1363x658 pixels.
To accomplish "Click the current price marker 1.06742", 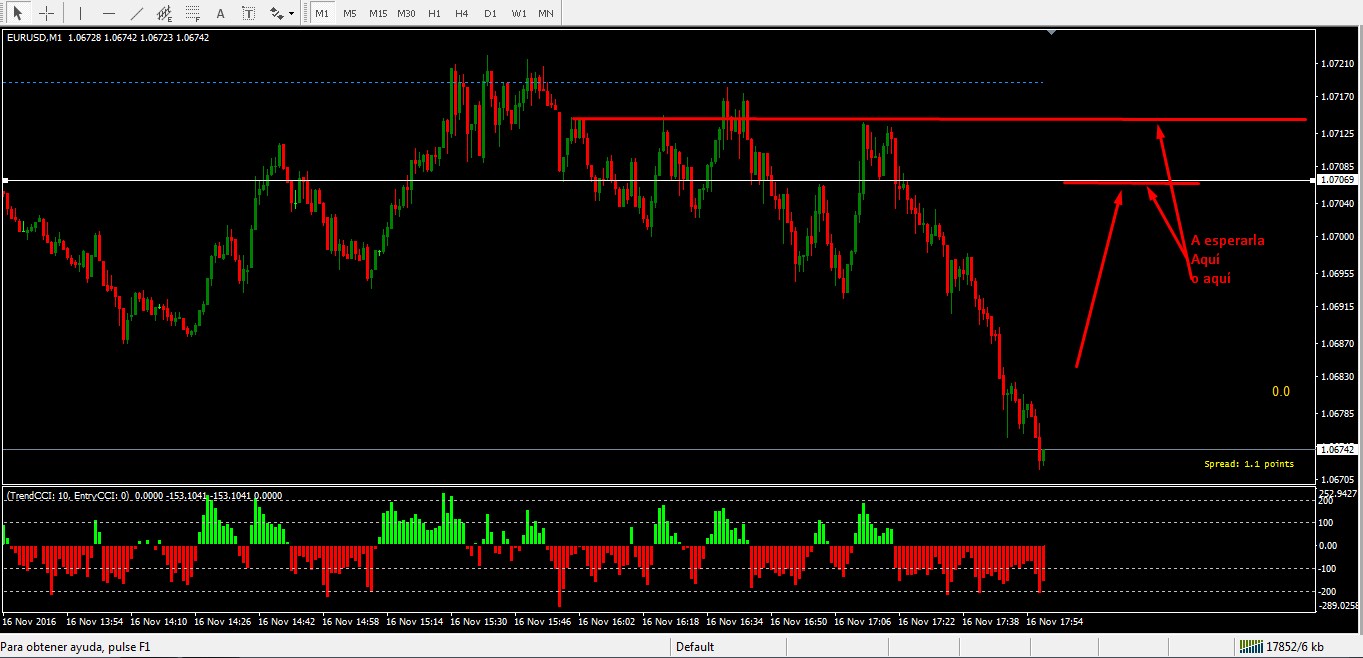I will [x=1337, y=451].
